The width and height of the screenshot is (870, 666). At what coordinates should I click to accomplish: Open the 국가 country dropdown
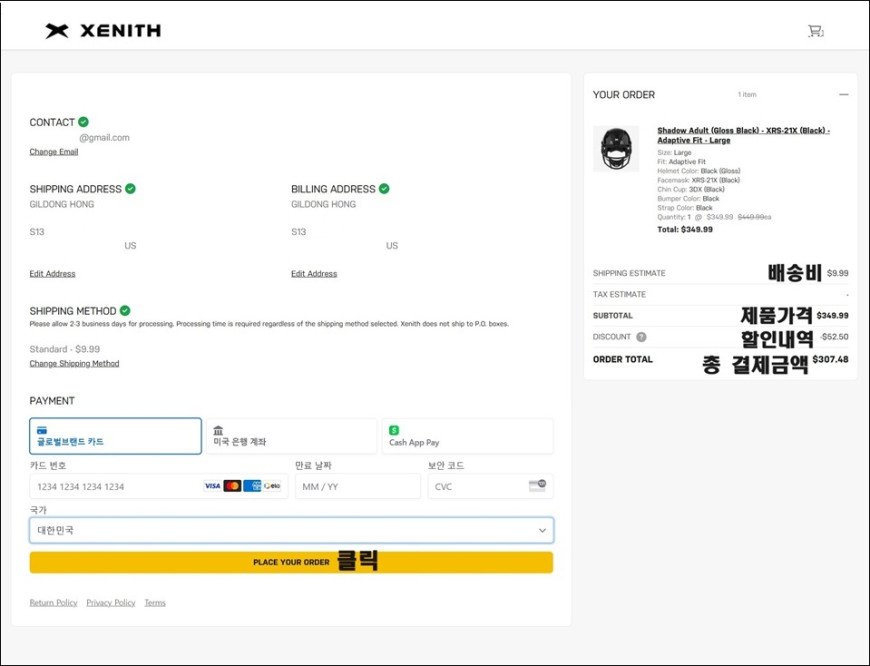point(291,531)
